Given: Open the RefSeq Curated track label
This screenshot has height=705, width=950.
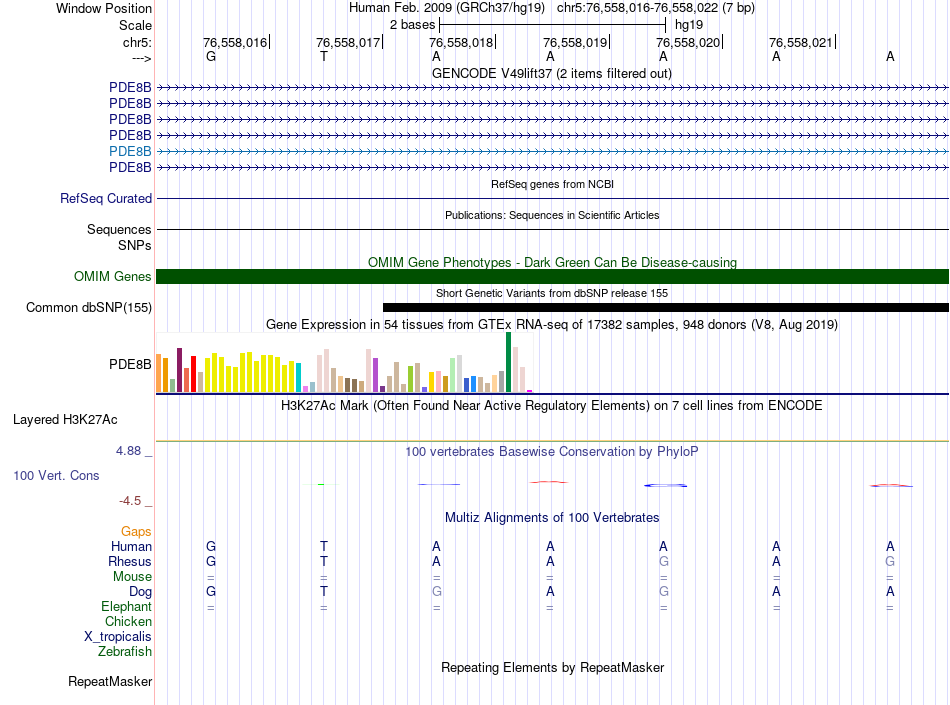Looking at the screenshot, I should coord(106,199).
